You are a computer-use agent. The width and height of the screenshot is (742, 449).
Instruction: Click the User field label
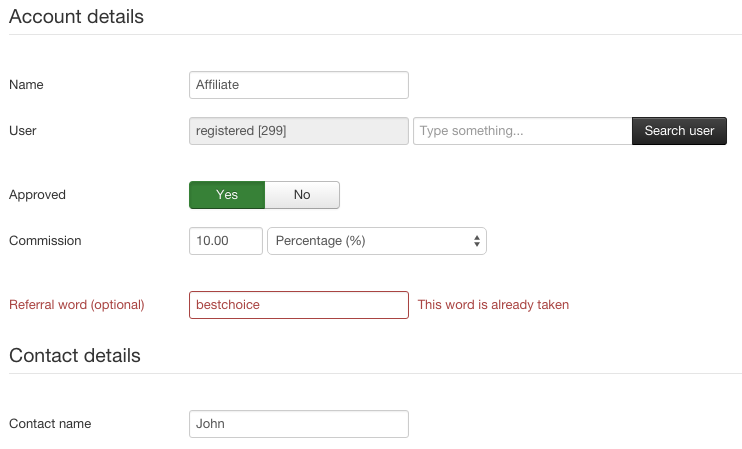click(x=23, y=131)
